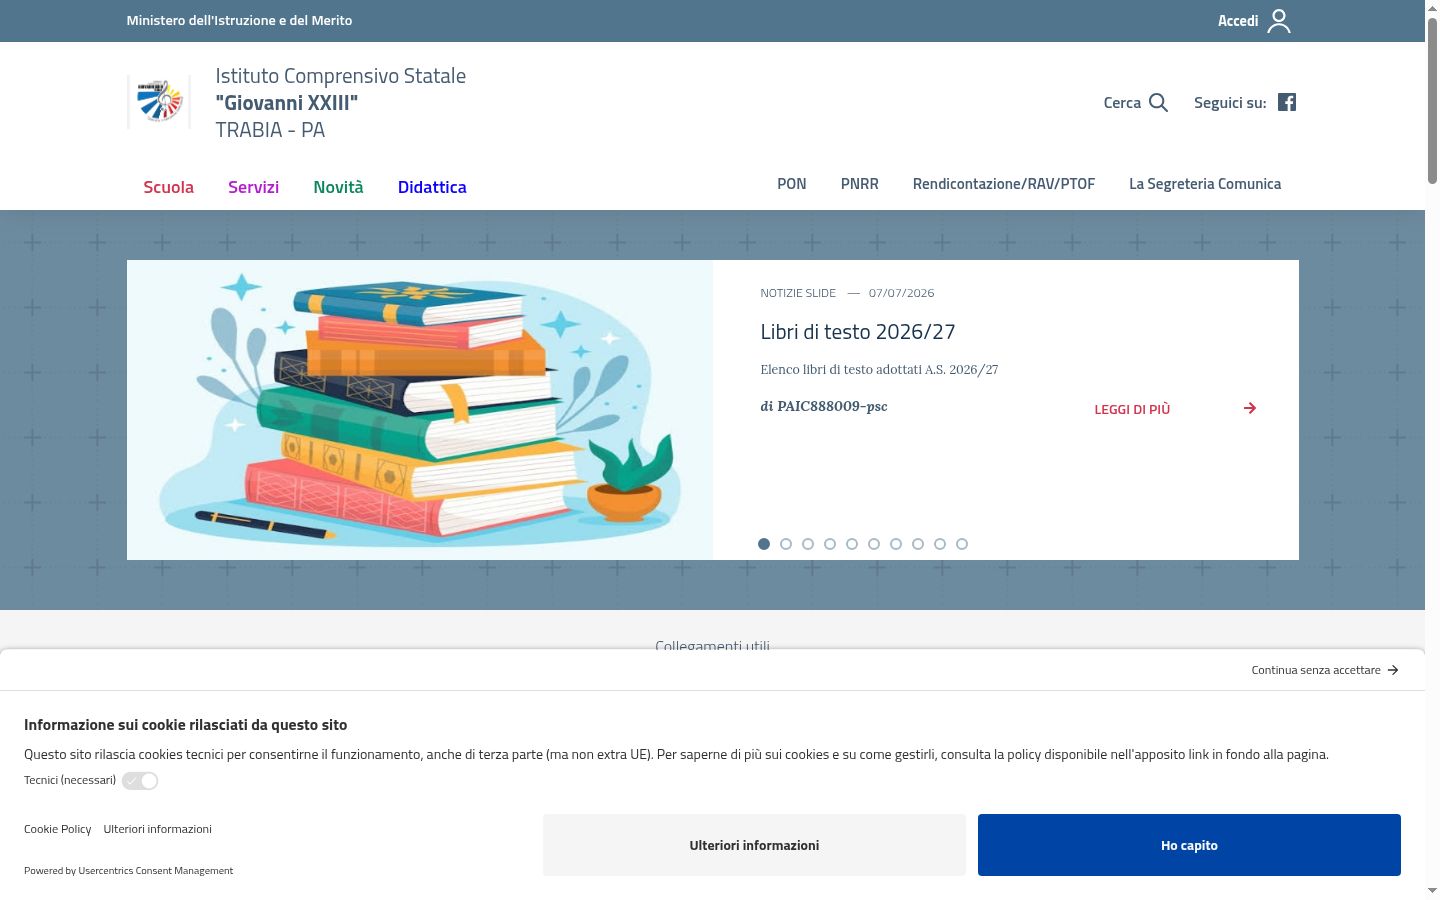The image size is (1440, 900).
Task: Click the page vertical scrollbar thumb
Action: point(1432,100)
